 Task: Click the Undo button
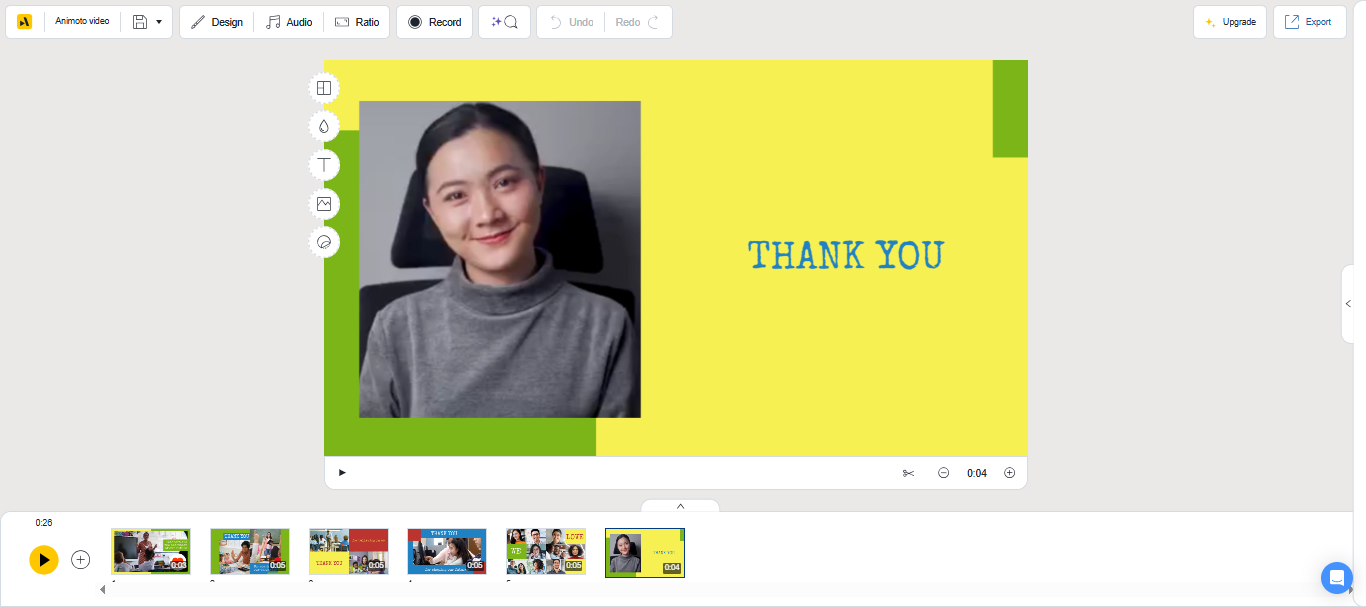click(x=571, y=22)
